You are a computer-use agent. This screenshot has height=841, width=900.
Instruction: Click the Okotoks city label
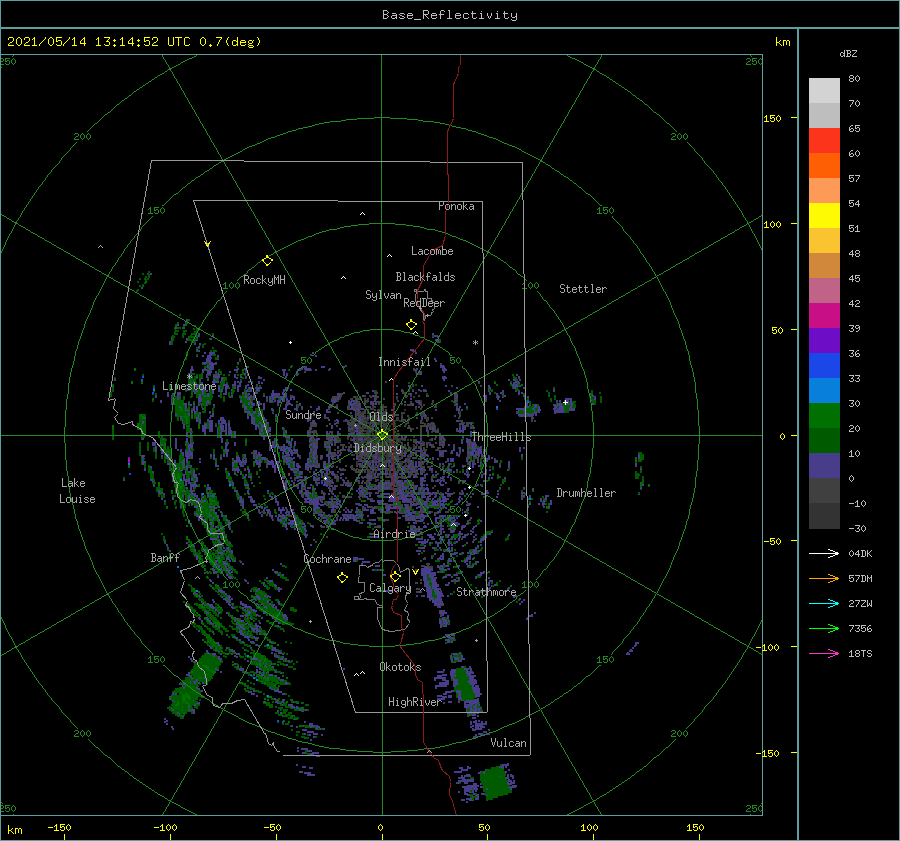click(400, 667)
